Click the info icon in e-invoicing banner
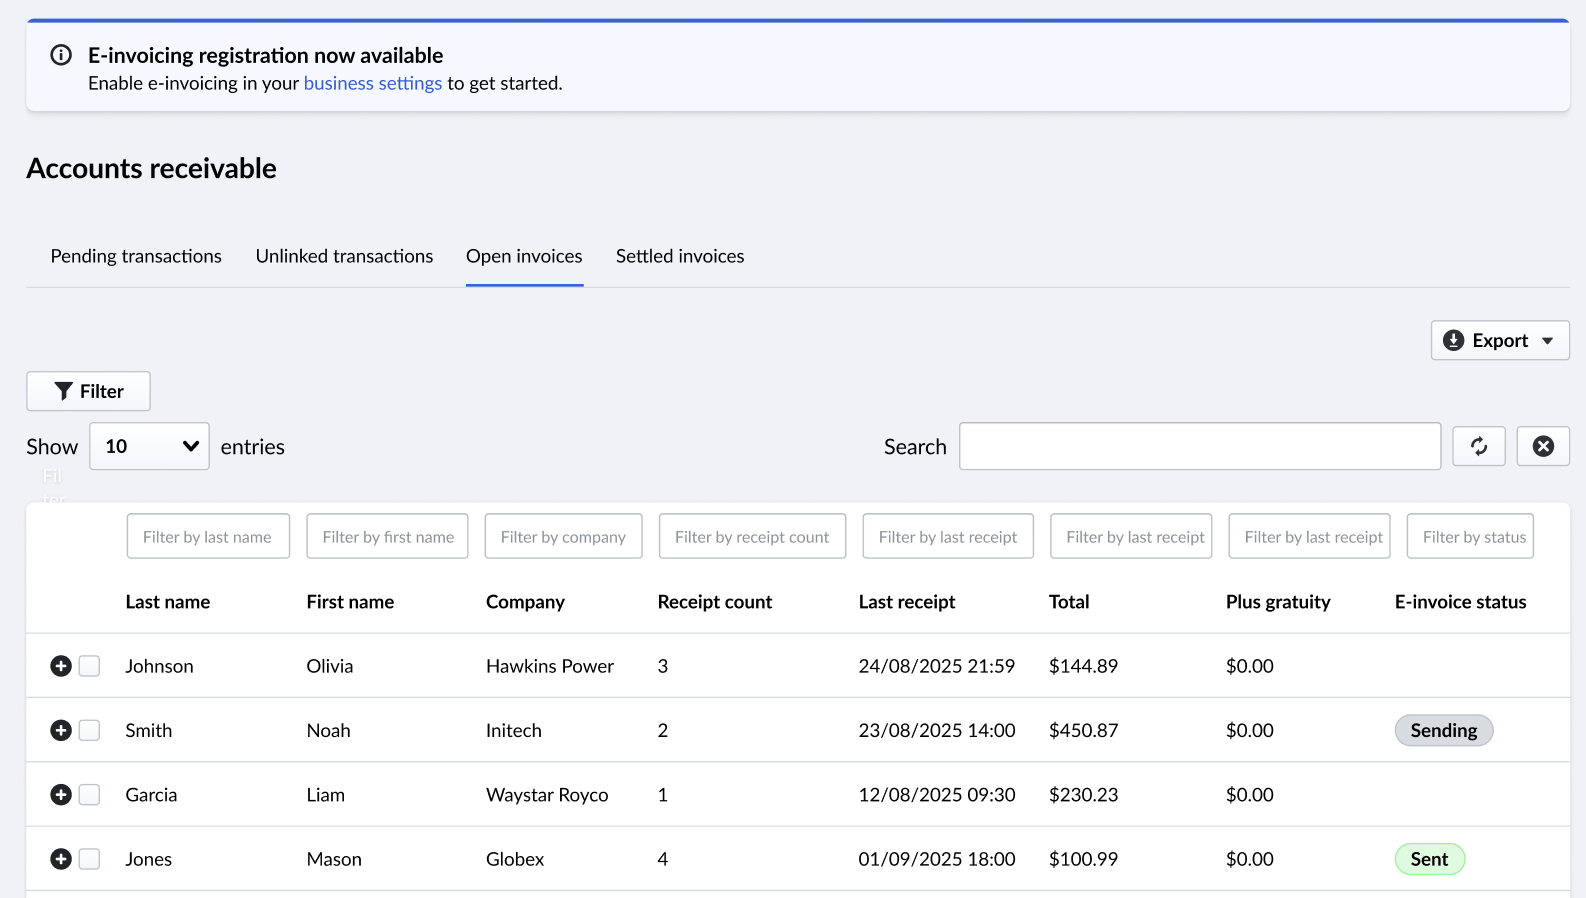Screen dimensions: 1586x898 coord(61,55)
